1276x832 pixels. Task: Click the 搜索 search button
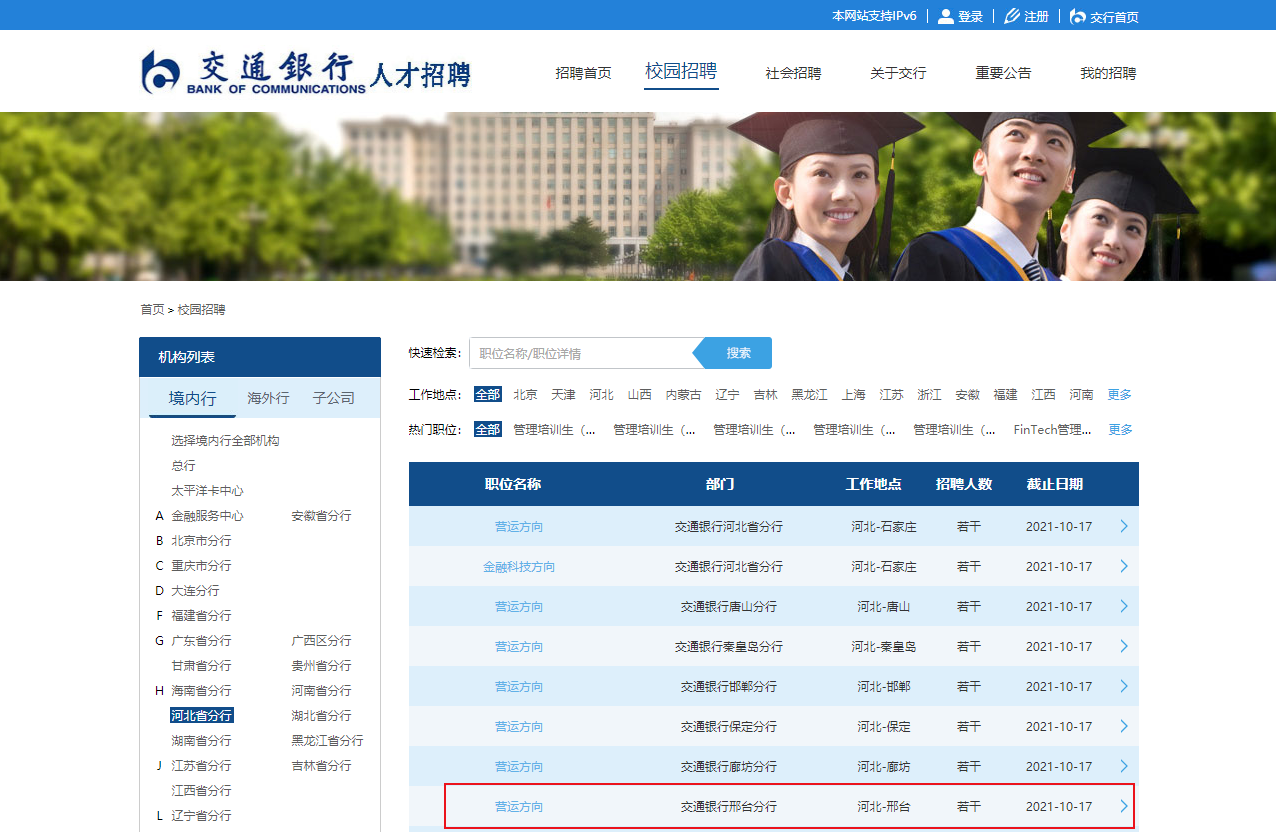coord(738,353)
